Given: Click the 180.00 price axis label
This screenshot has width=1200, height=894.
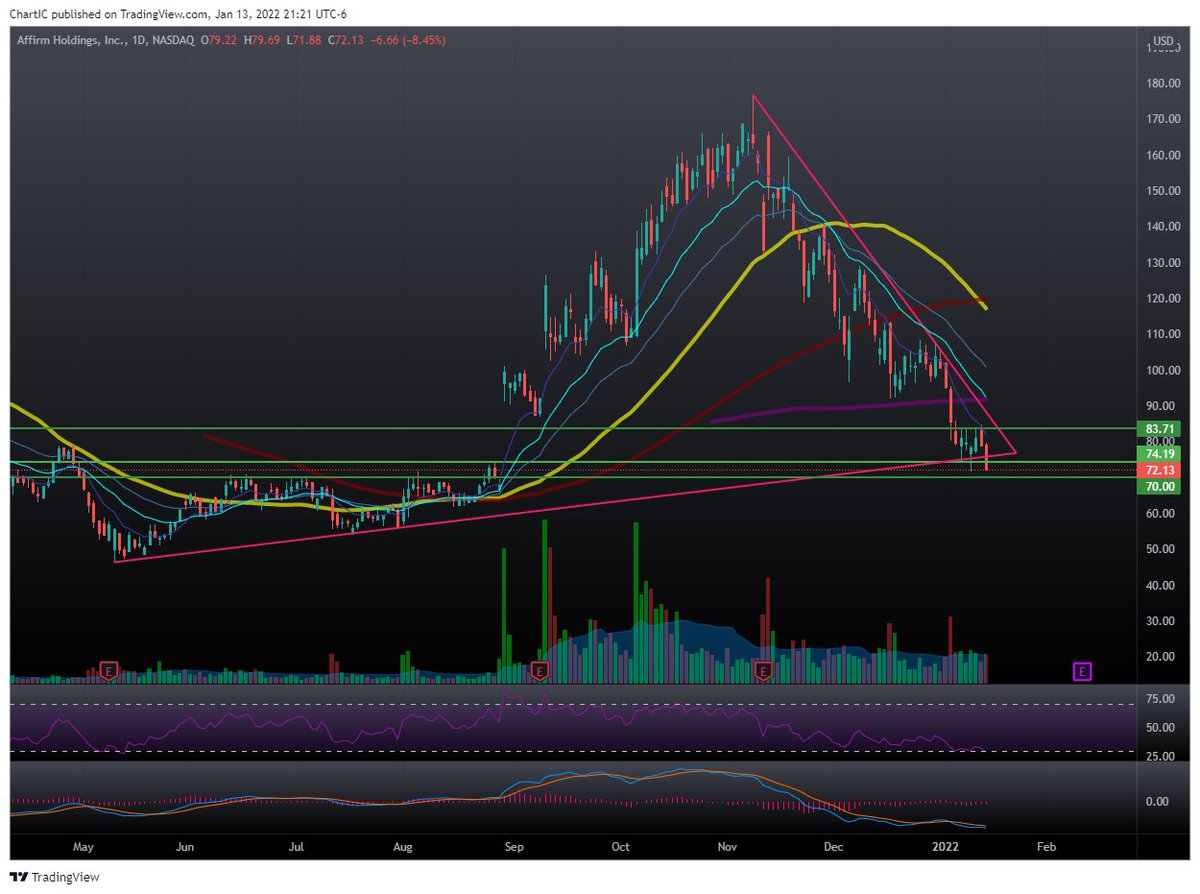Looking at the screenshot, I should 1163,83.
